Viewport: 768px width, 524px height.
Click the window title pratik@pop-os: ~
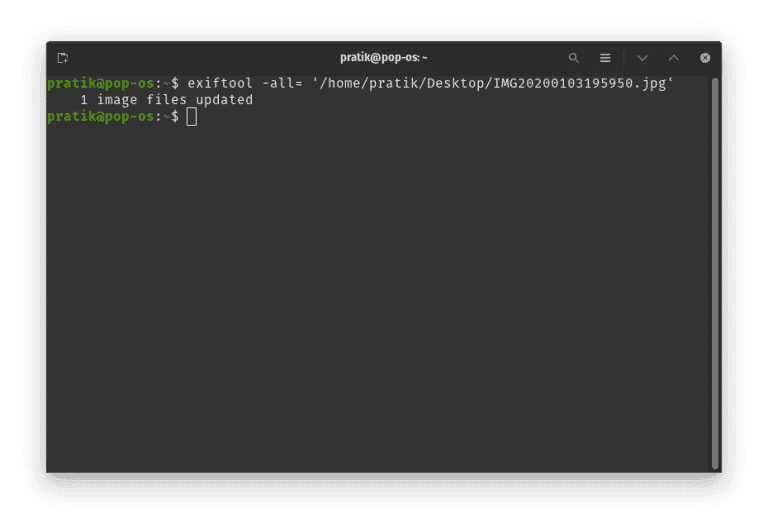pyautogui.click(x=384, y=58)
